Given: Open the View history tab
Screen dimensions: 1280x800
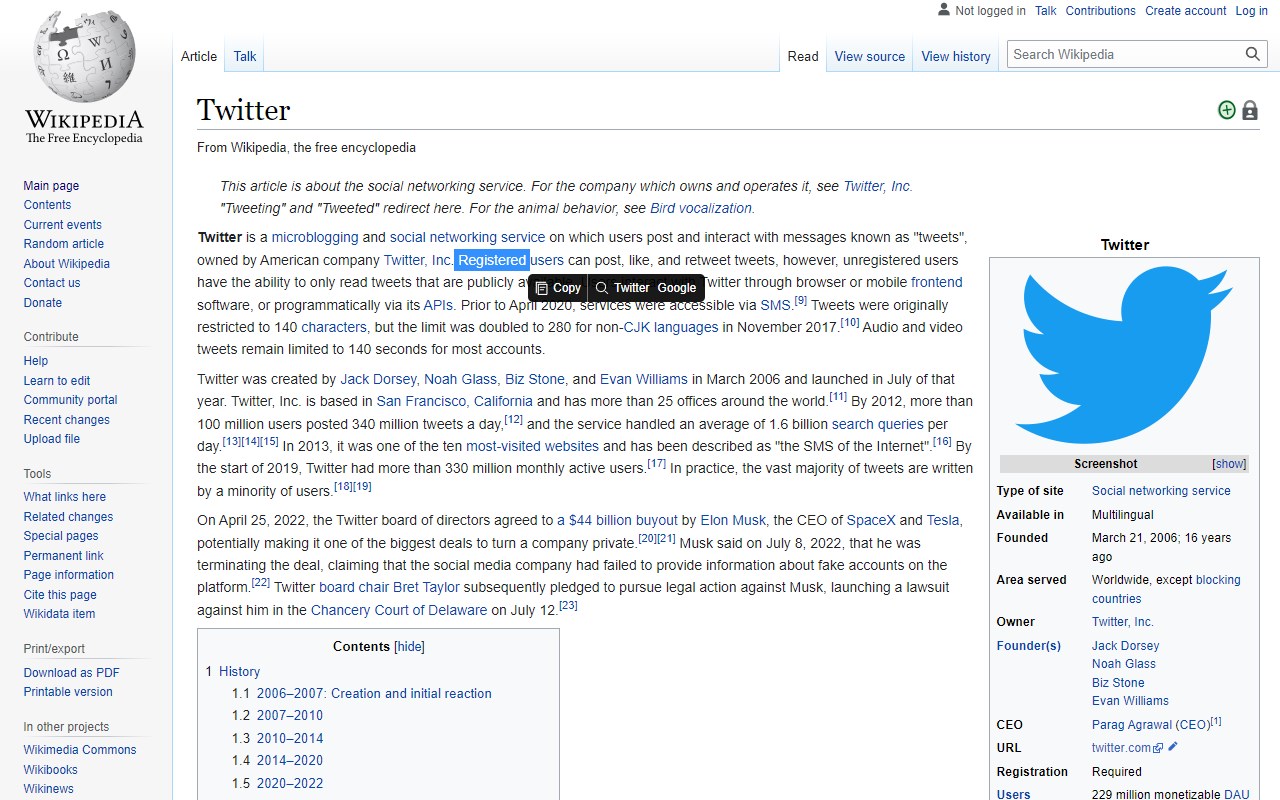Looking at the screenshot, I should [956, 56].
